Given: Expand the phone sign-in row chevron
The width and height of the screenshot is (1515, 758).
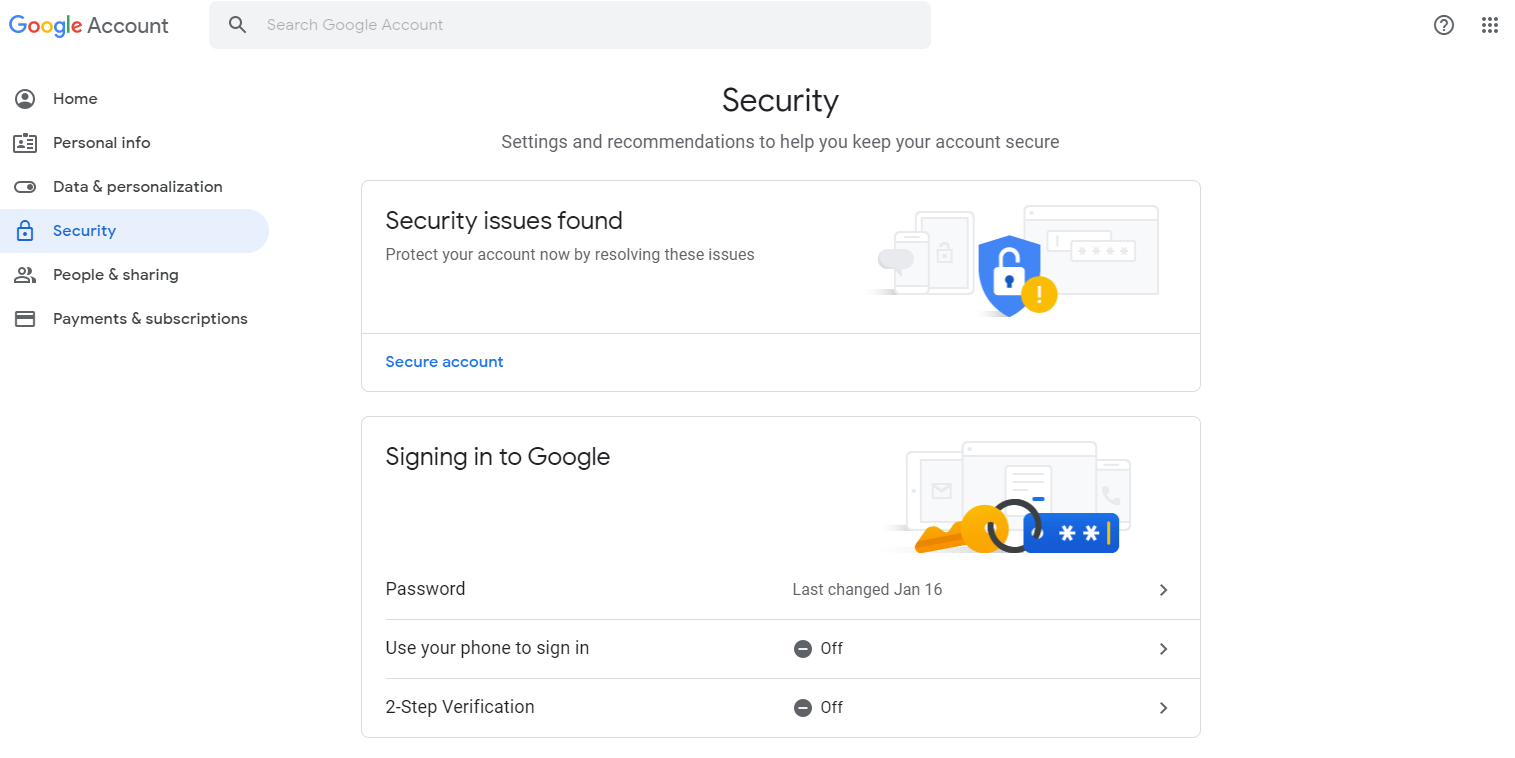Looking at the screenshot, I should 1163,649.
